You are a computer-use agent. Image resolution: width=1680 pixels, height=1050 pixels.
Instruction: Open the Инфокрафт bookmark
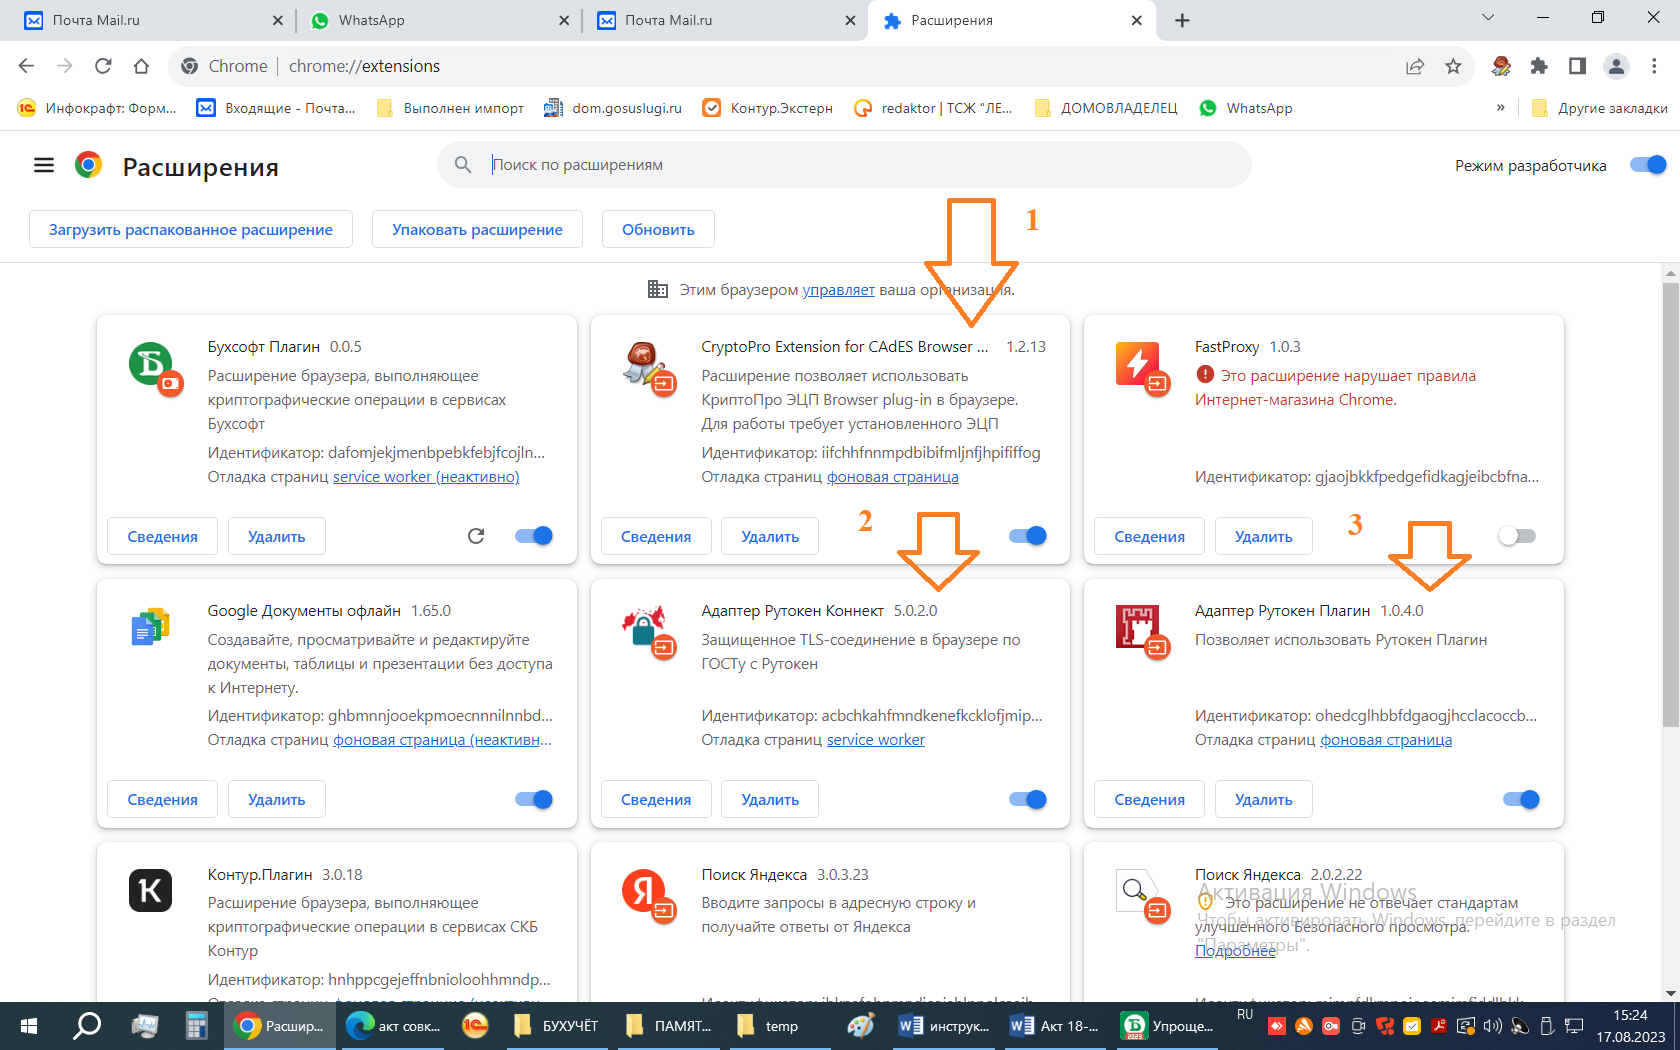97,108
